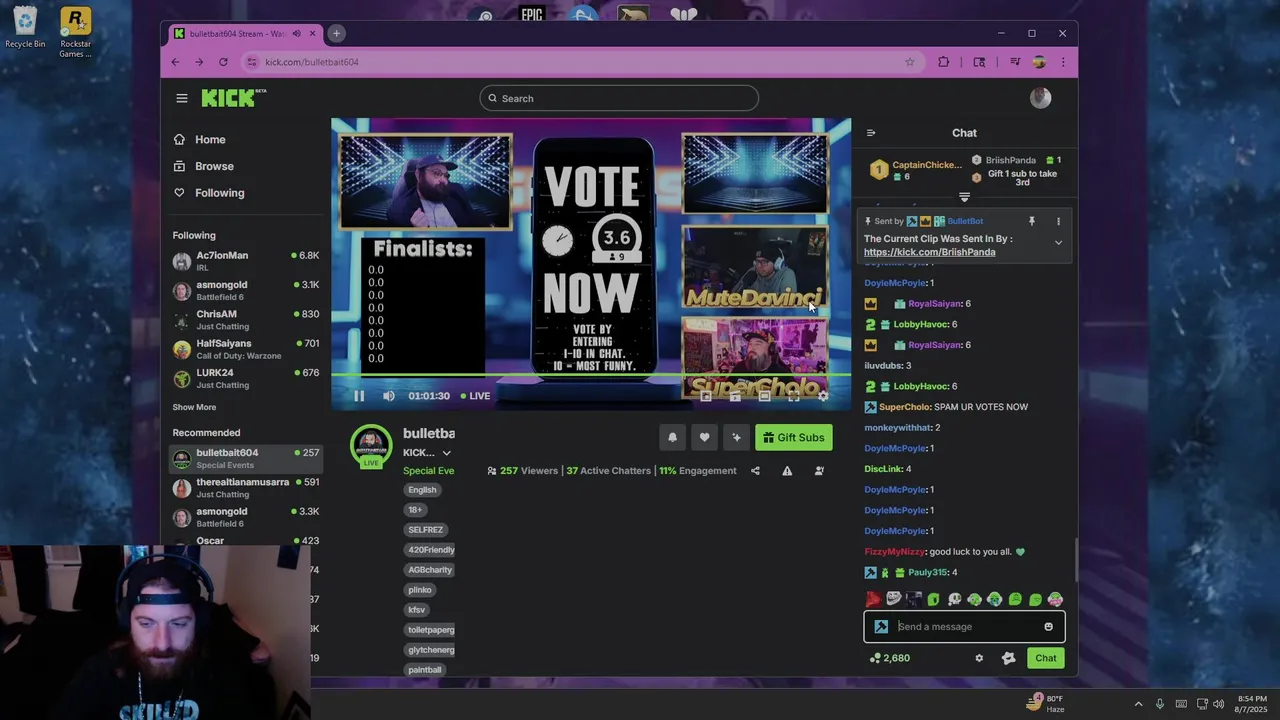Open the emoji picker in chat input
The width and height of the screenshot is (1280, 720).
tap(1048, 627)
